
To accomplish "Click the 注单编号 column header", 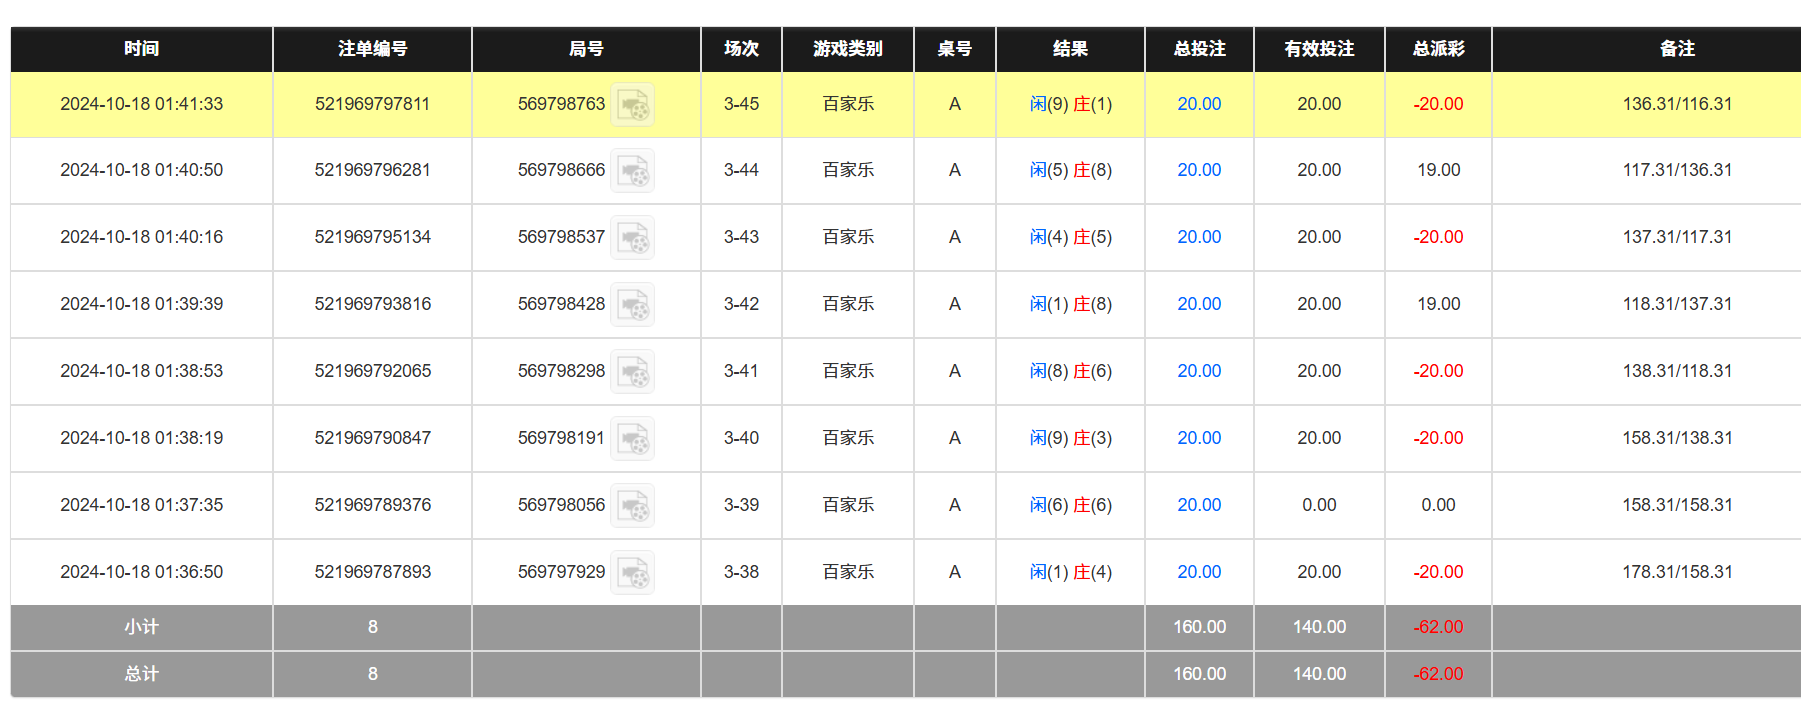I will pyautogui.click(x=372, y=49).
